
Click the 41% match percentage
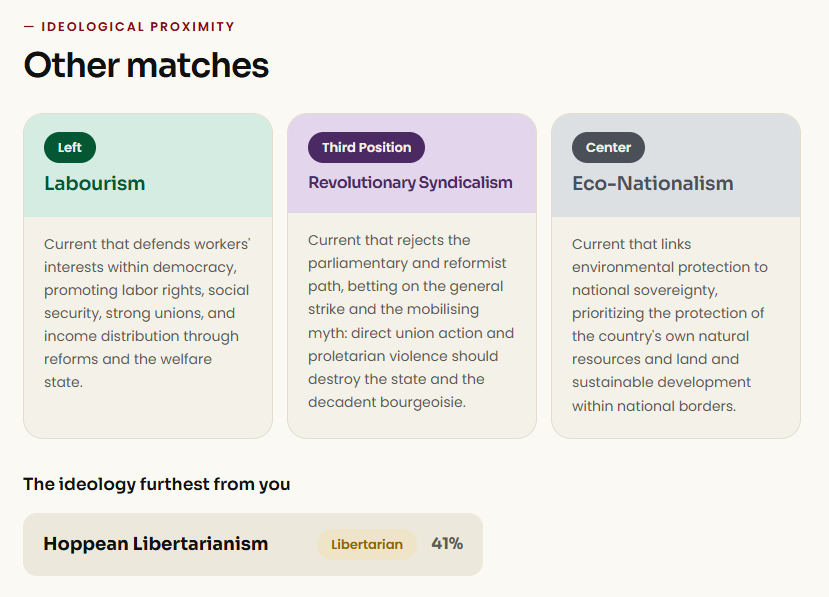(447, 544)
